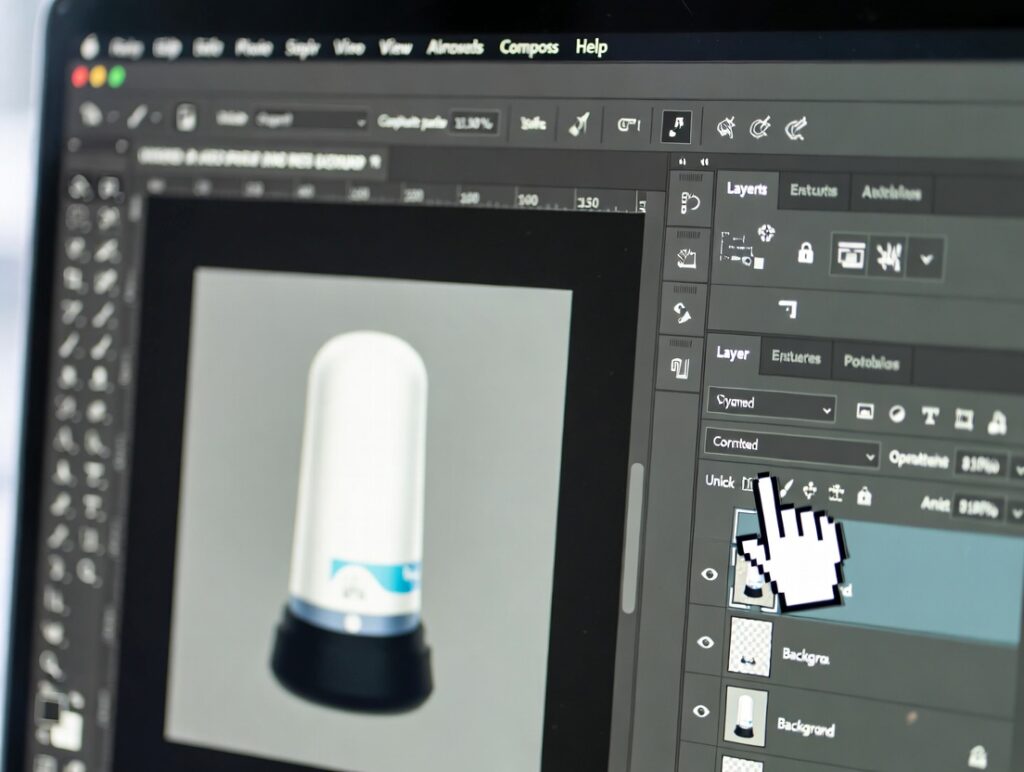Screen dimensions: 1024x772
Task: Click the highlighted music-note icon in options bar
Action: (676, 126)
